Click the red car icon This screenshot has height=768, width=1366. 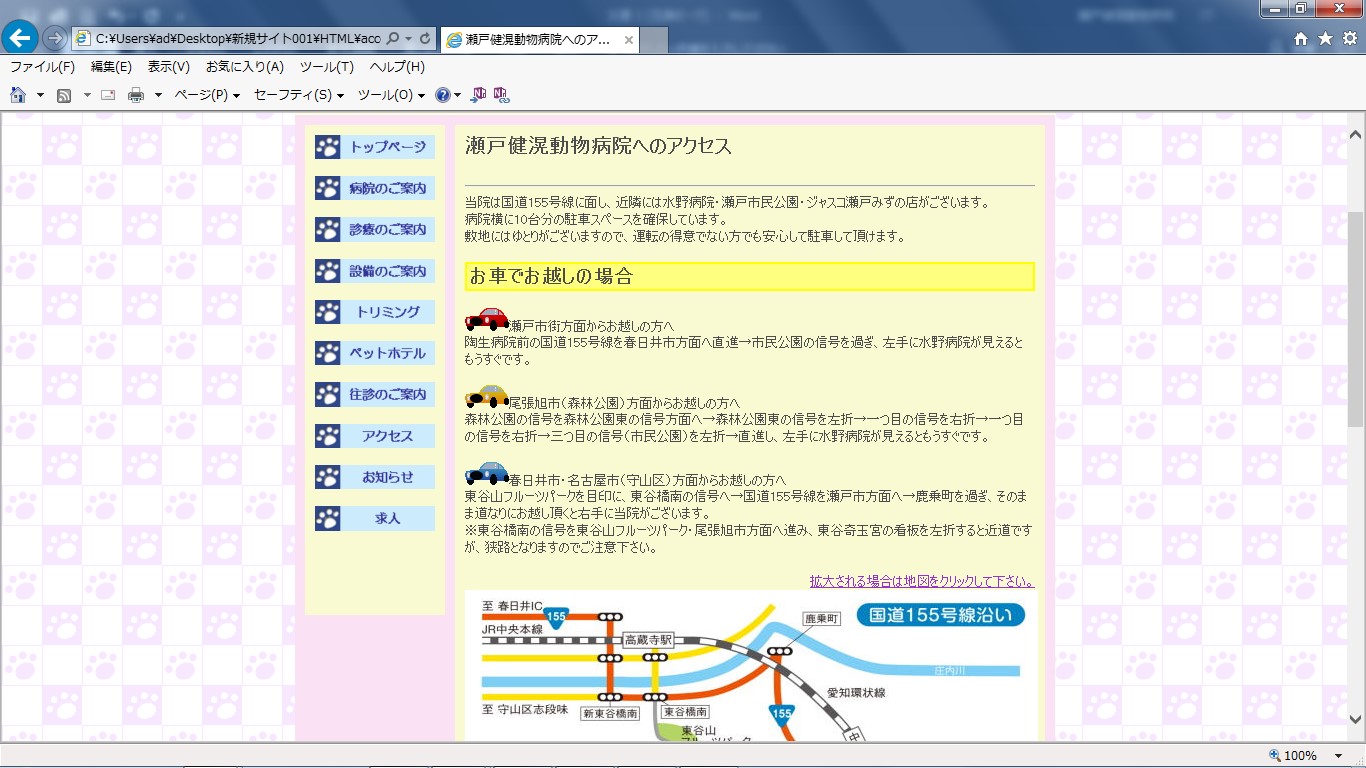pos(487,320)
